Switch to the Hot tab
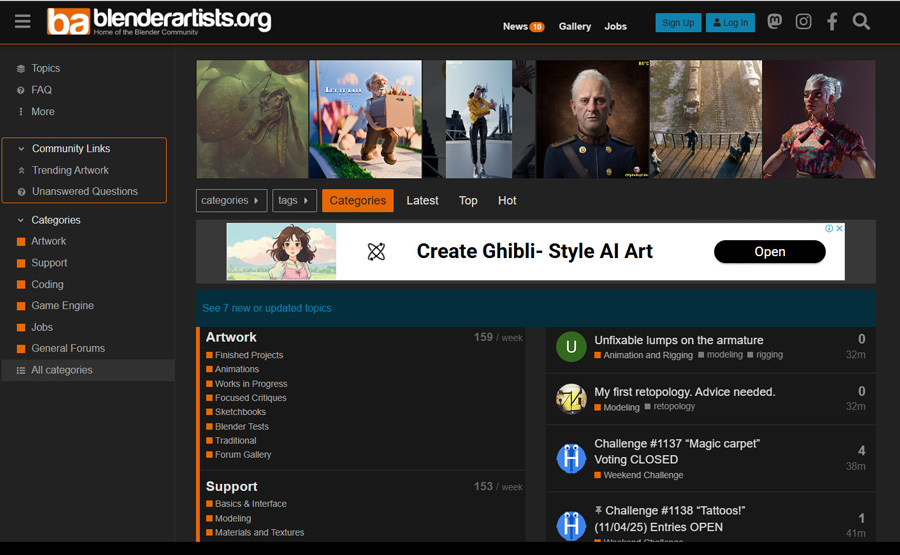 coord(507,201)
